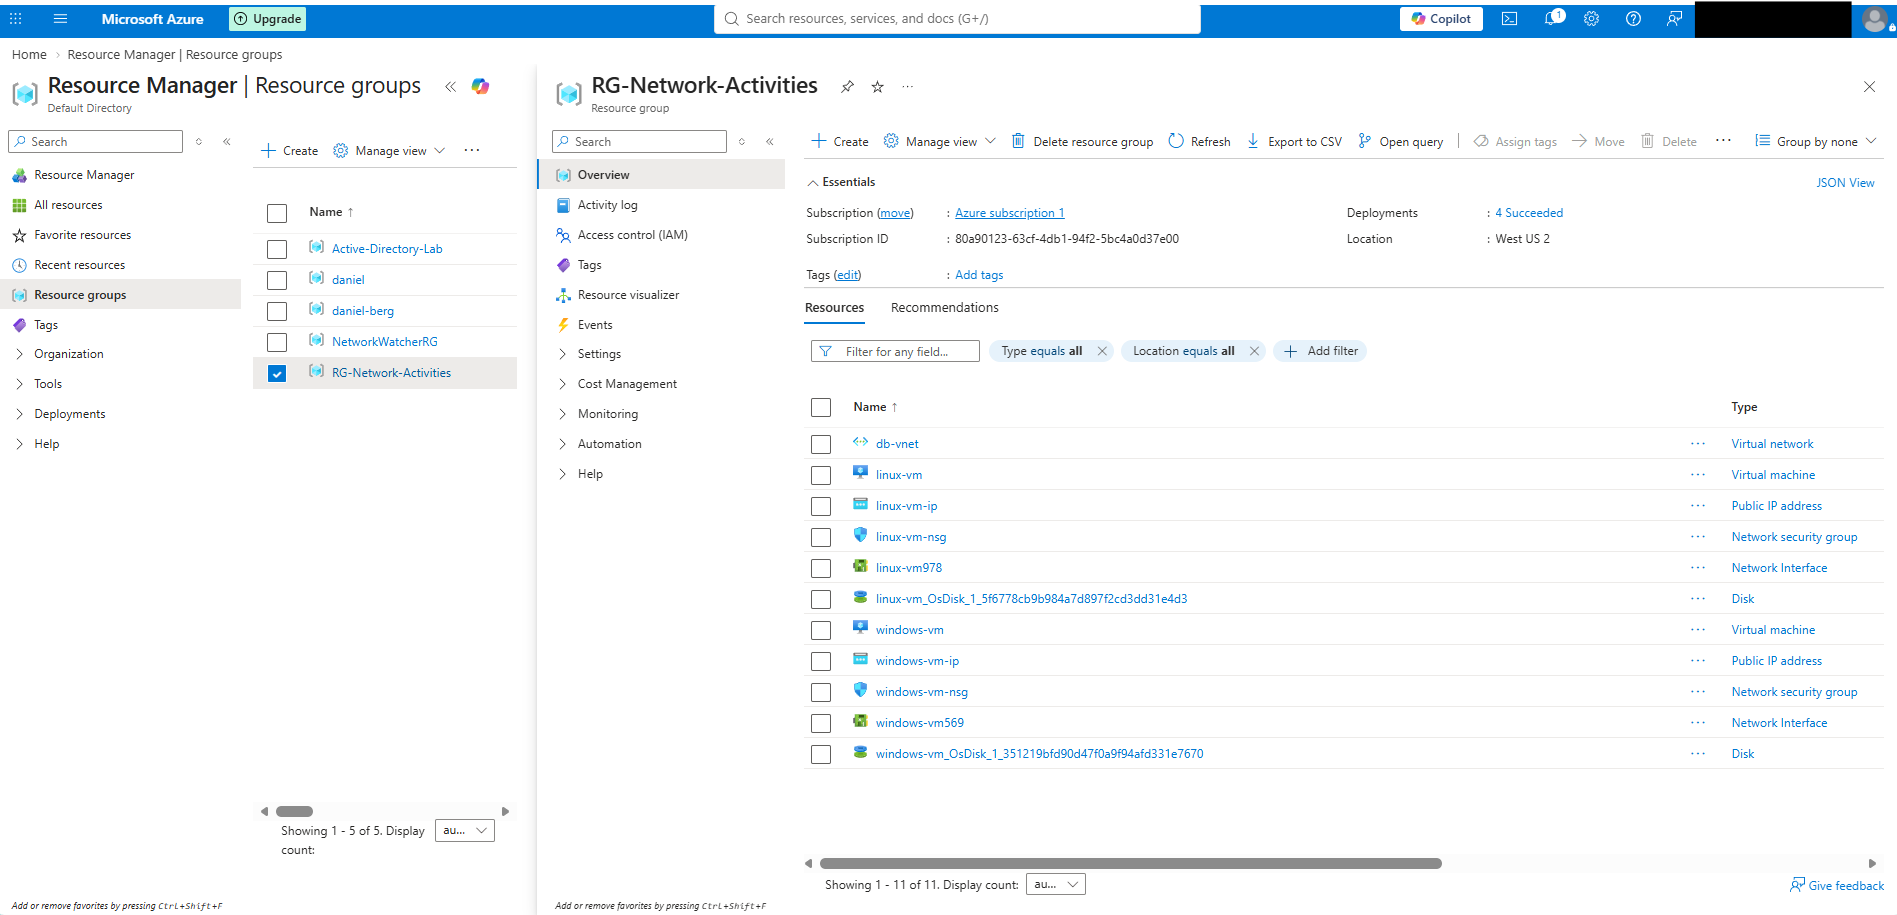Screen dimensions: 1897x915
Task: Click Delete resource group
Action: (1082, 141)
